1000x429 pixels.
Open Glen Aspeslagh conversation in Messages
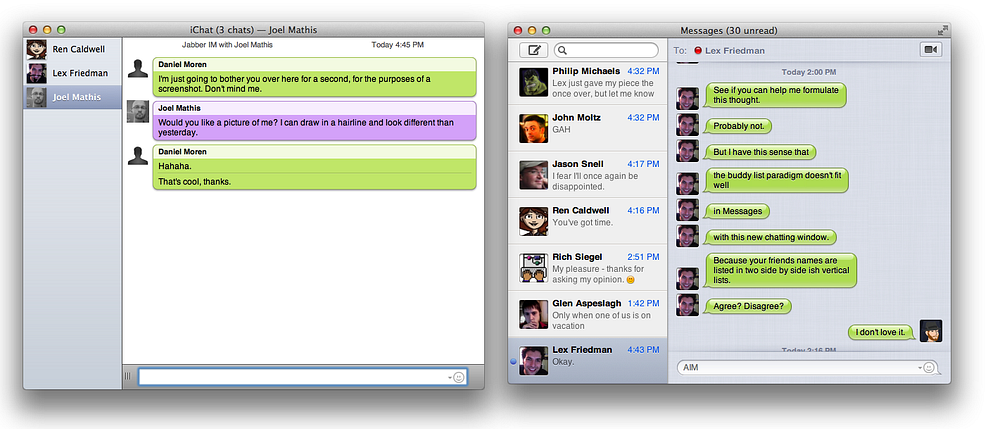coord(587,314)
